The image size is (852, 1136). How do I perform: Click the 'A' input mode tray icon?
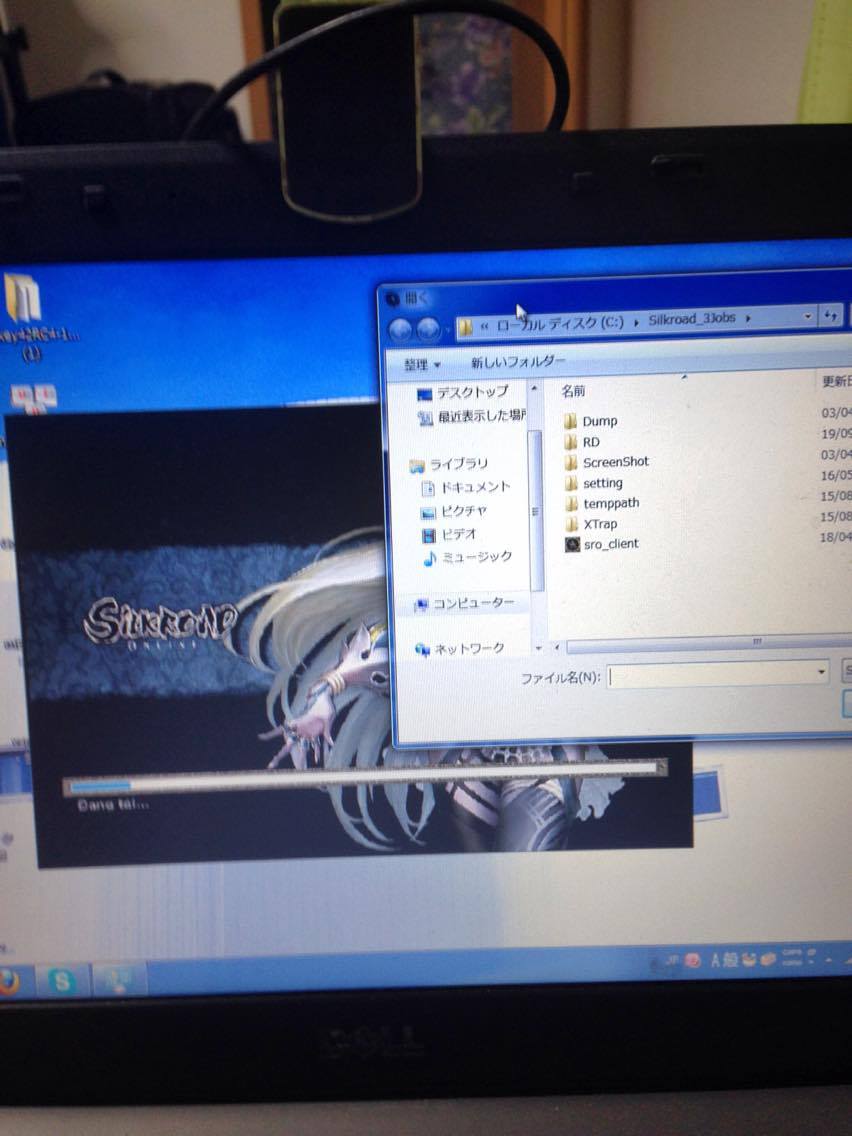click(x=715, y=961)
